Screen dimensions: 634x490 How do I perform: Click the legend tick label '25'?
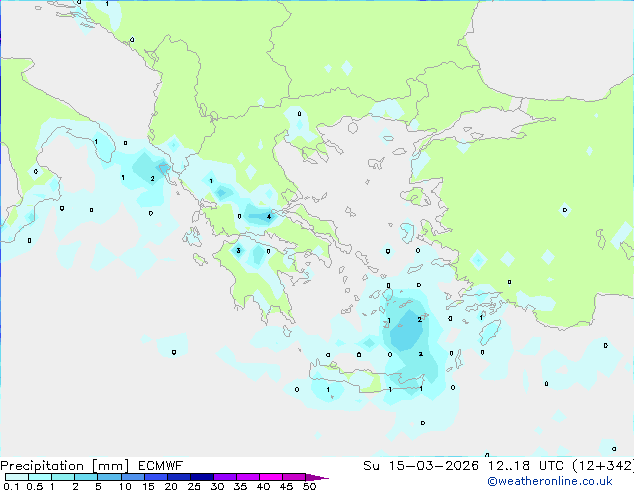pyautogui.click(x=194, y=486)
